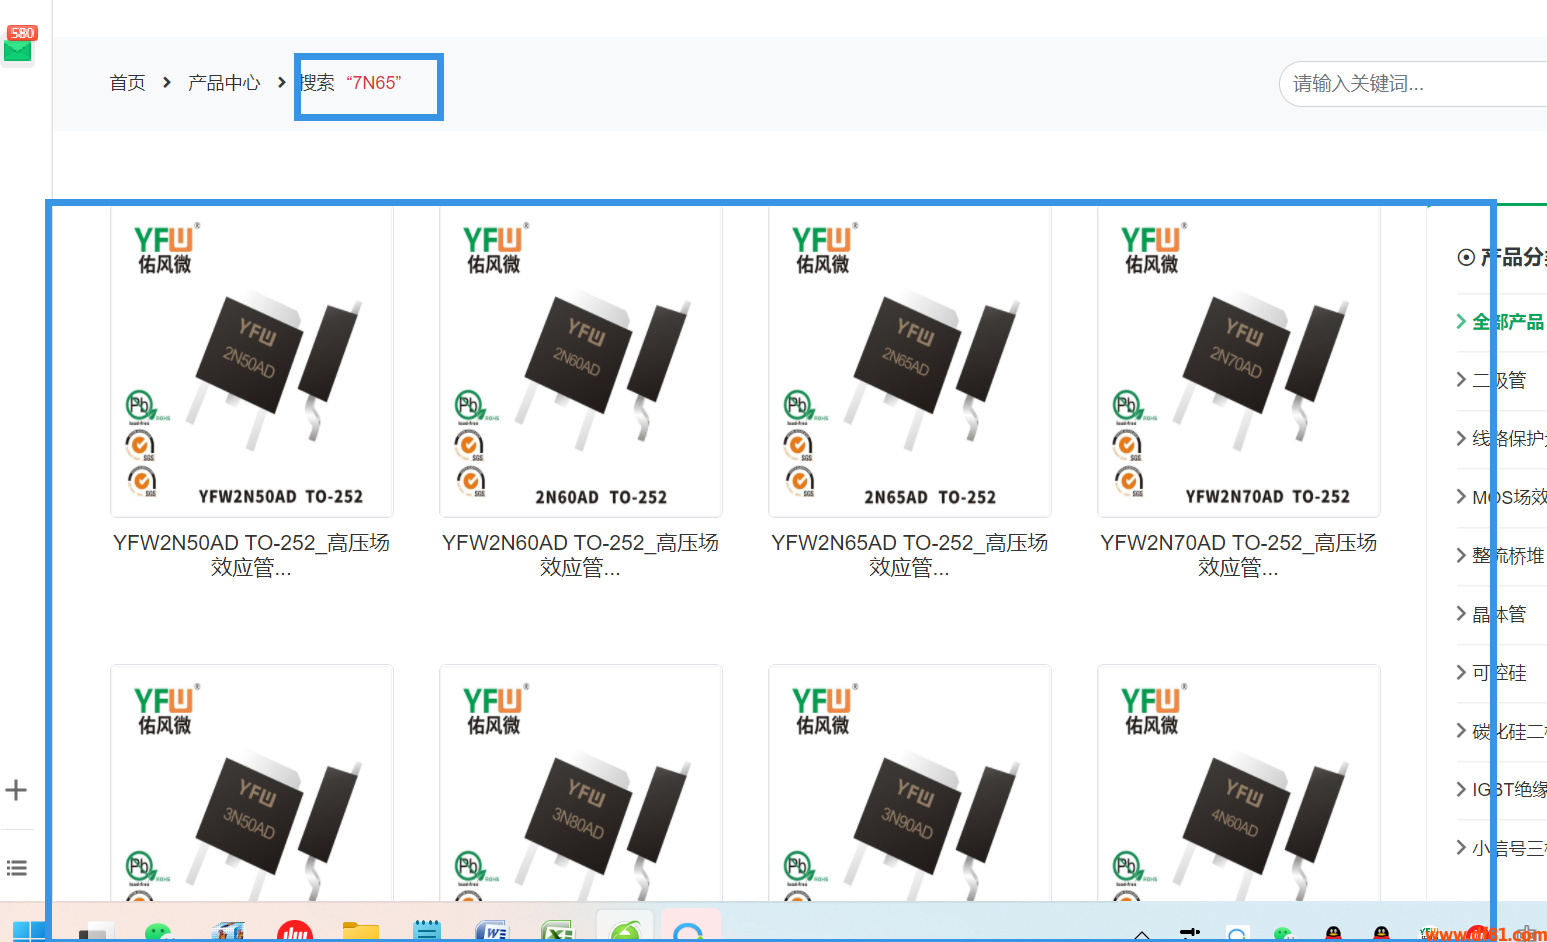Open the list icon in left sidebar

click(x=16, y=868)
